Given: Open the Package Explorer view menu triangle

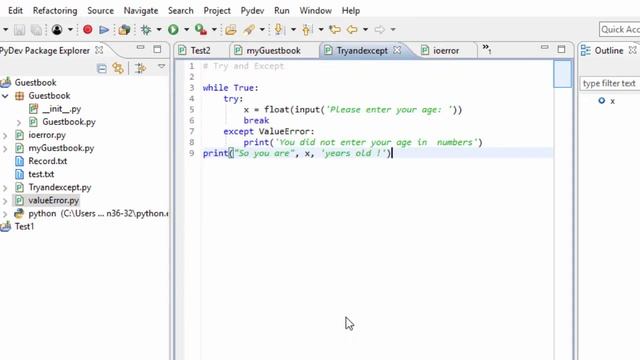Looking at the screenshot, I should point(162,67).
